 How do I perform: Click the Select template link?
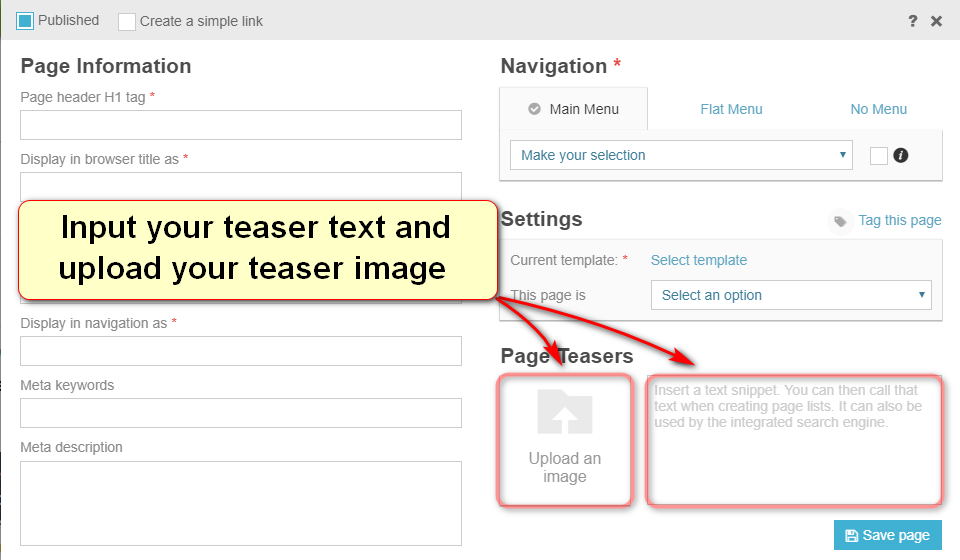[x=699, y=260]
